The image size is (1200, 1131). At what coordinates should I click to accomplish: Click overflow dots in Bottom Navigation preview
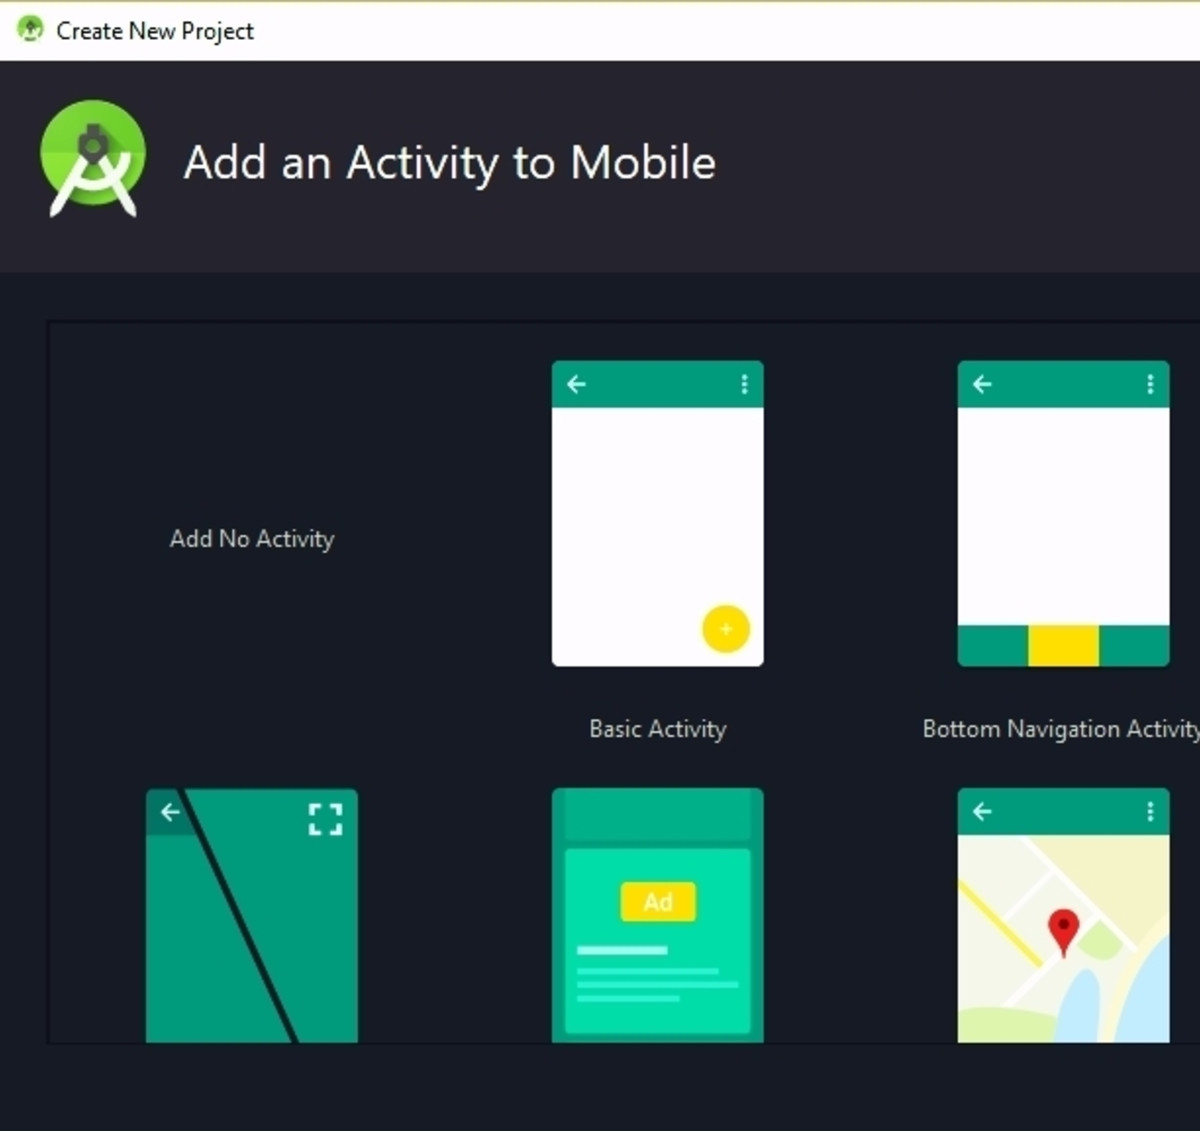tap(1150, 384)
